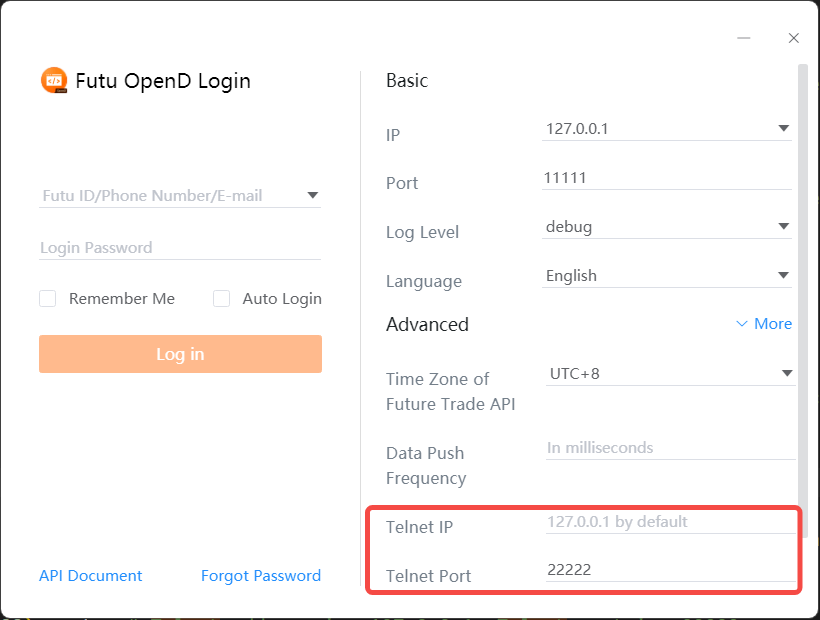Click the Futu OpenD logo icon
The height and width of the screenshot is (620, 820).
coord(54,81)
